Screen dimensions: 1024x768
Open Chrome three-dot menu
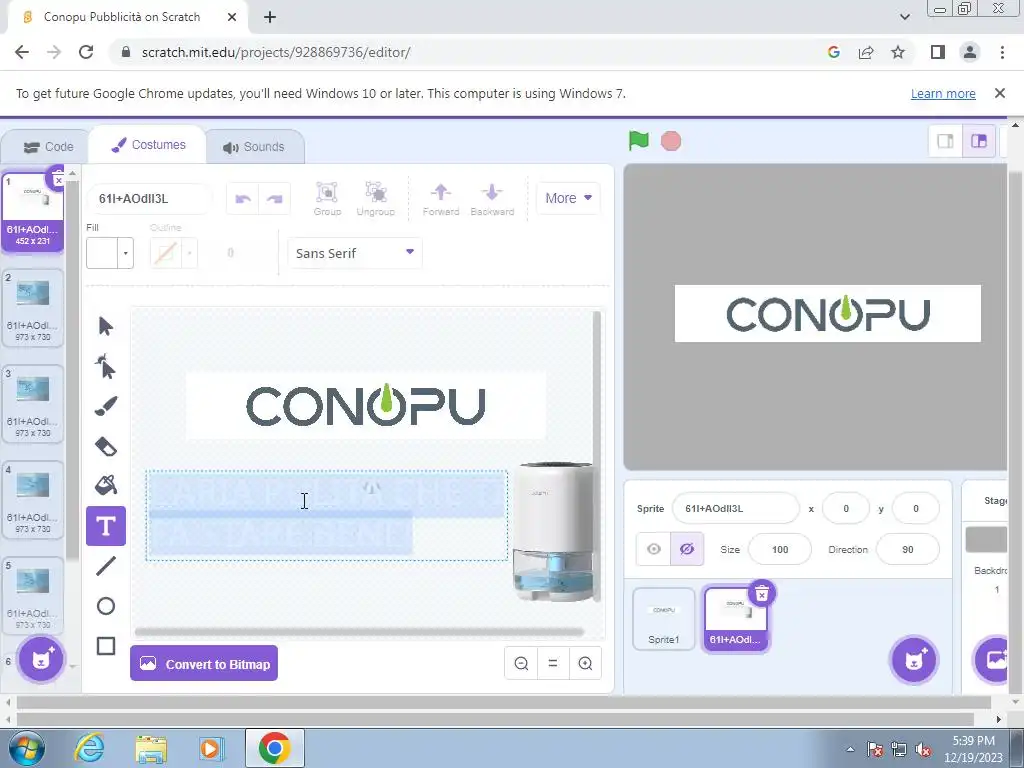[x=1002, y=52]
